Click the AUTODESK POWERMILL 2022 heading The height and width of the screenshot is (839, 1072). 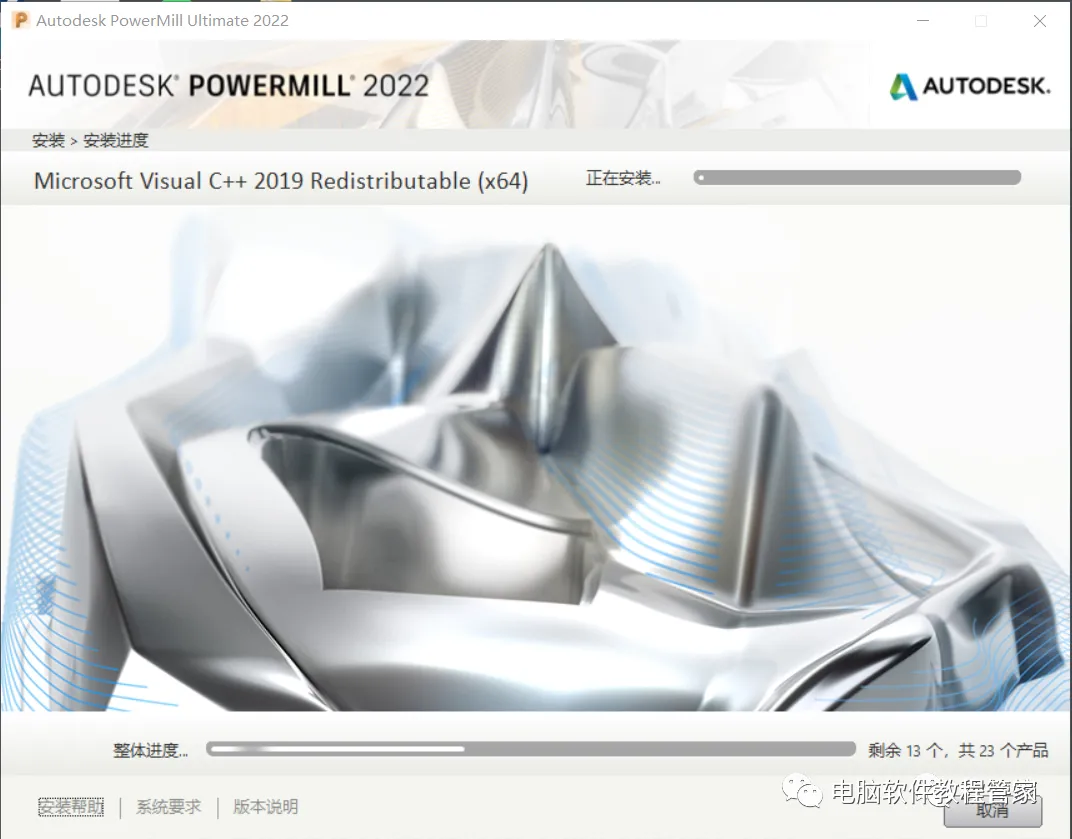click(x=228, y=86)
